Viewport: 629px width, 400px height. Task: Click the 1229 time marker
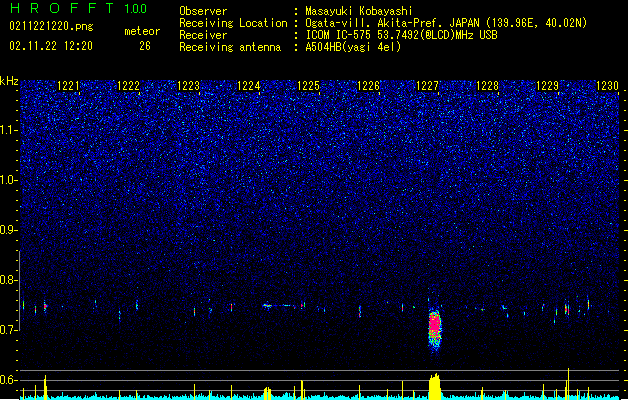[x=548, y=86]
